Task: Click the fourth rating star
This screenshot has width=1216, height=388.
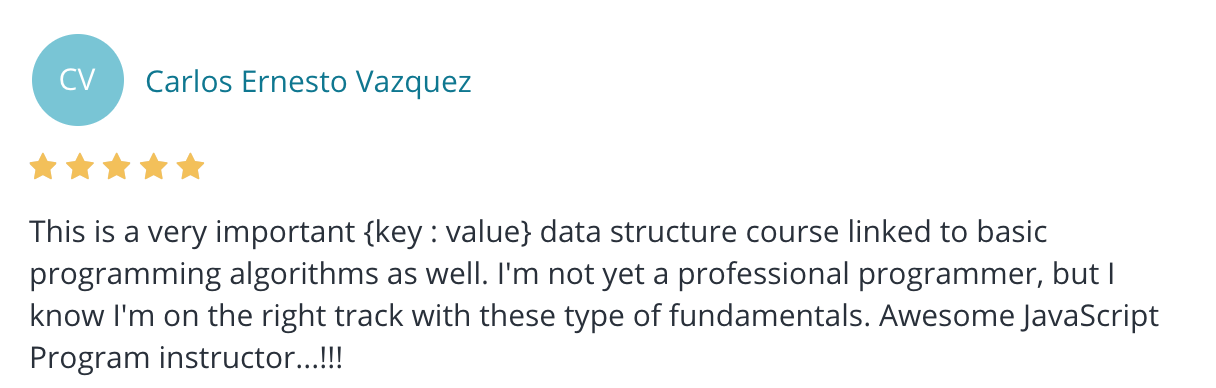Action: tap(153, 167)
